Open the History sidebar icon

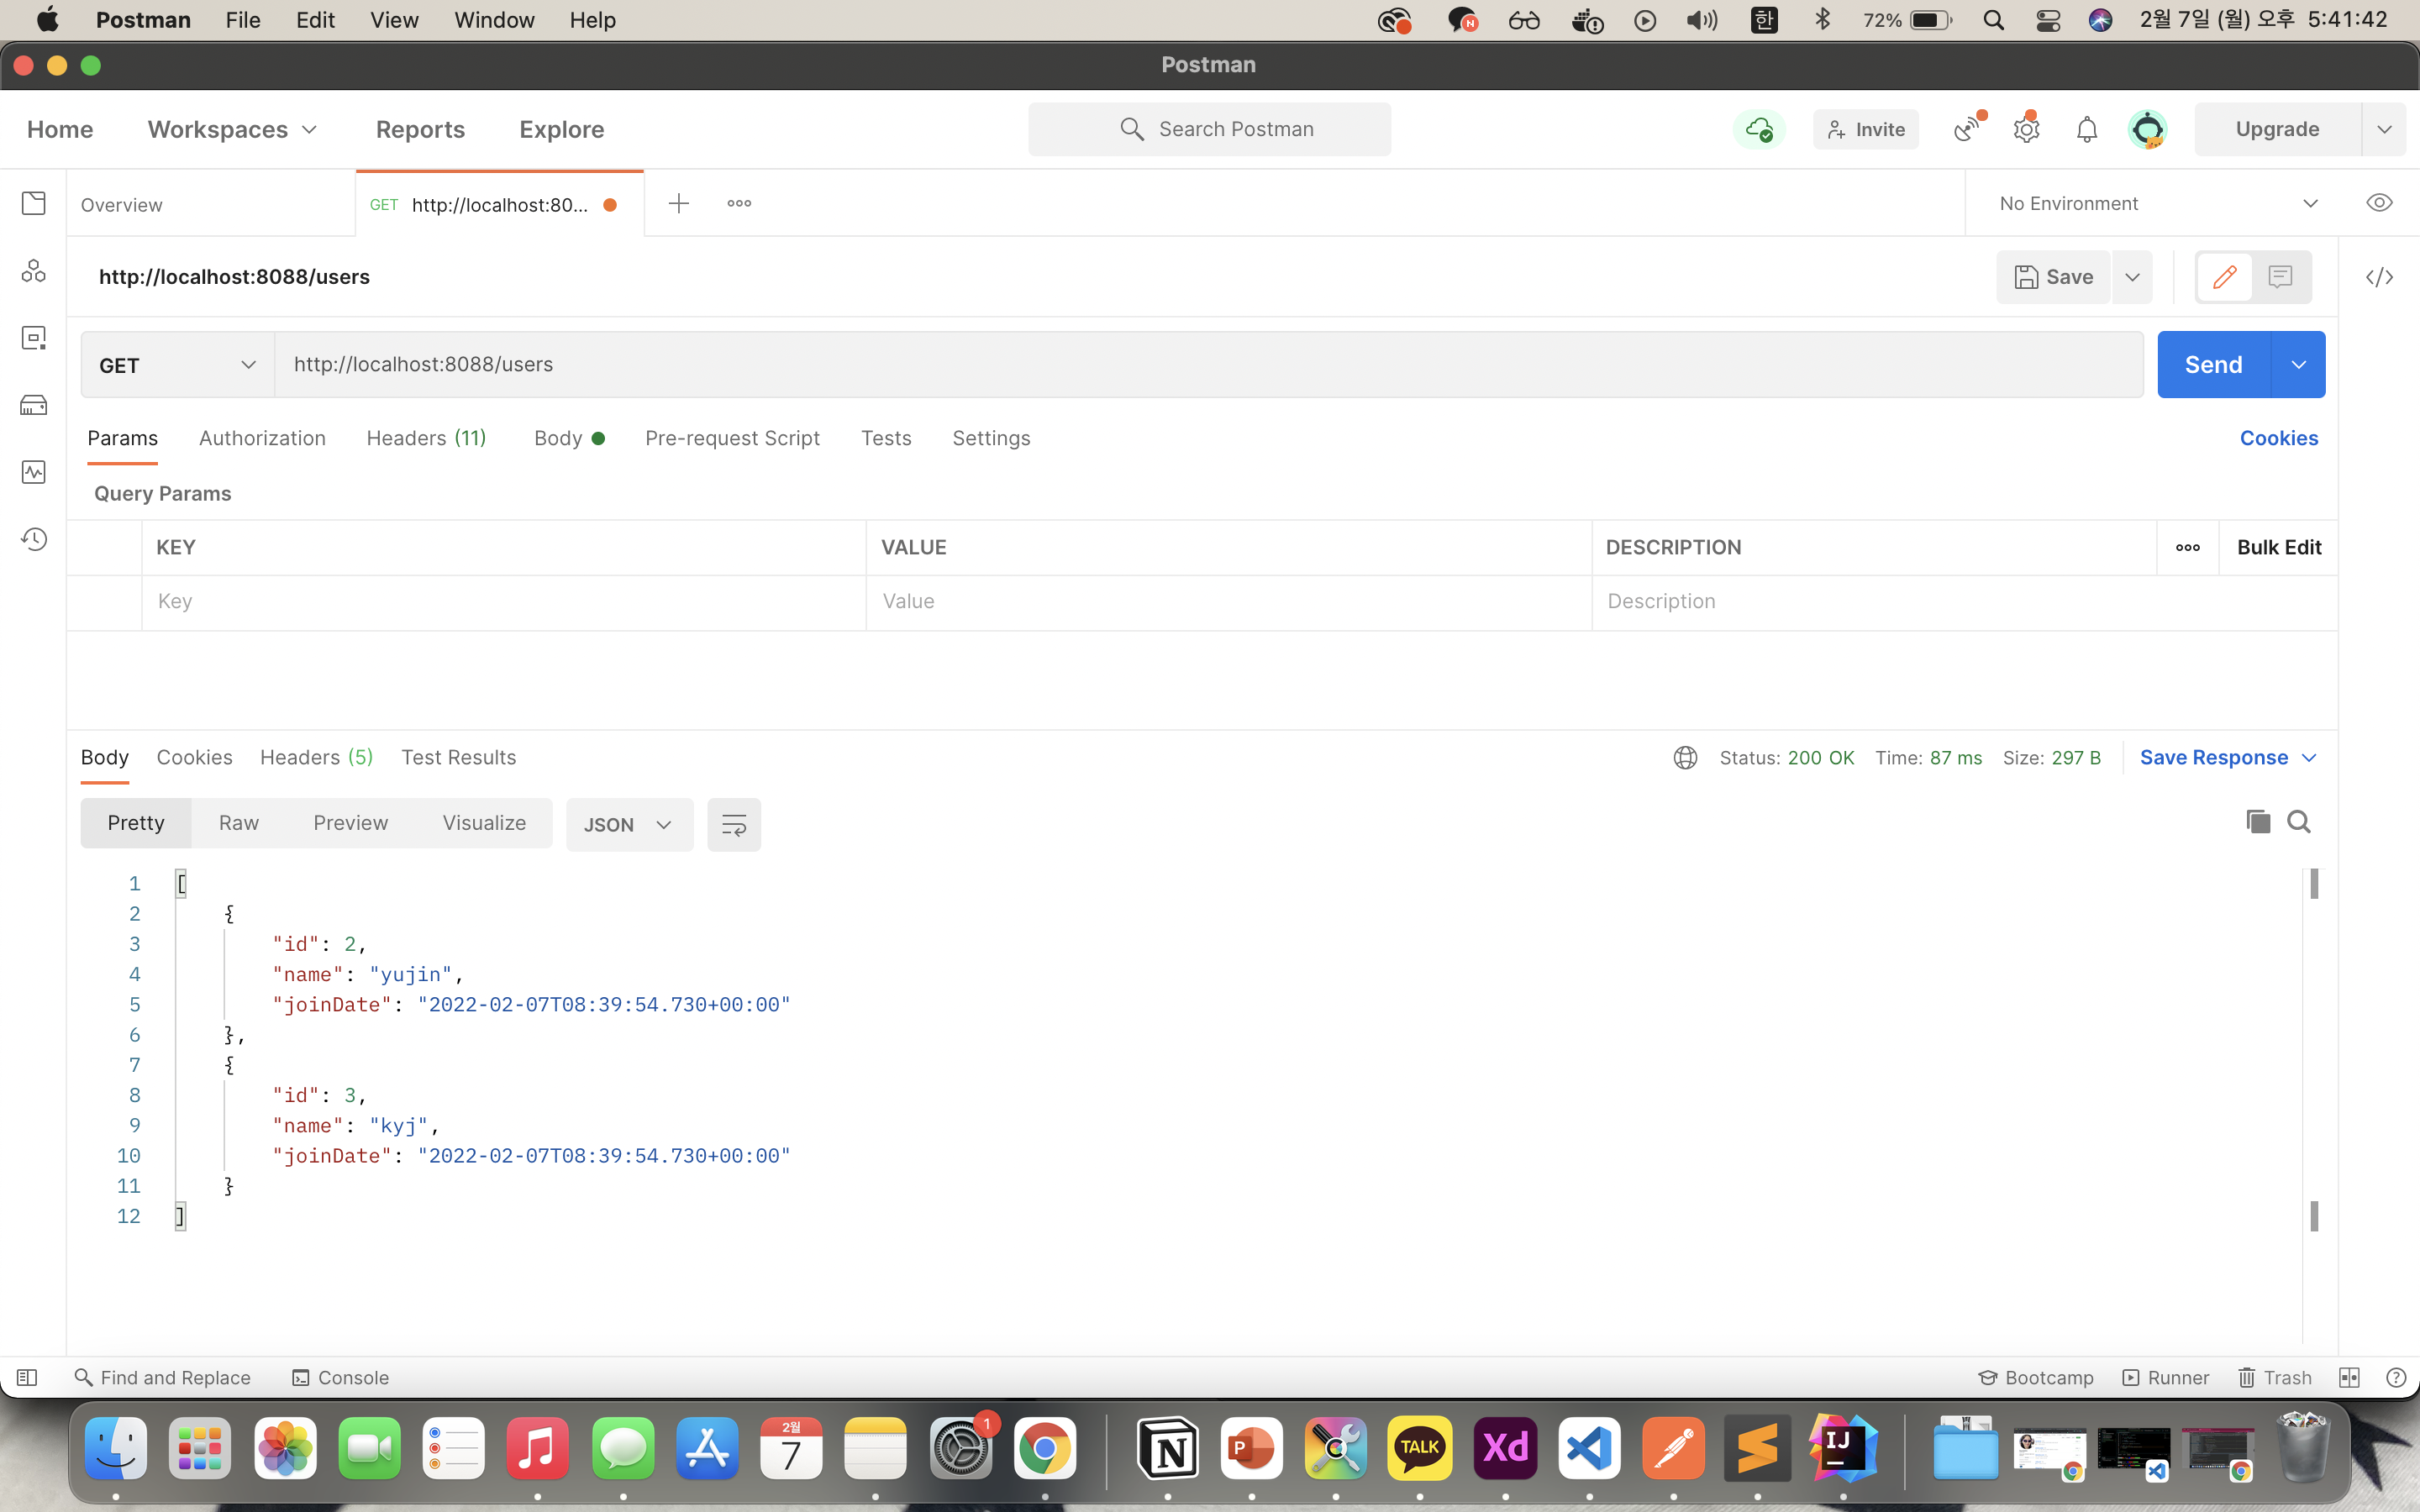click(x=34, y=540)
